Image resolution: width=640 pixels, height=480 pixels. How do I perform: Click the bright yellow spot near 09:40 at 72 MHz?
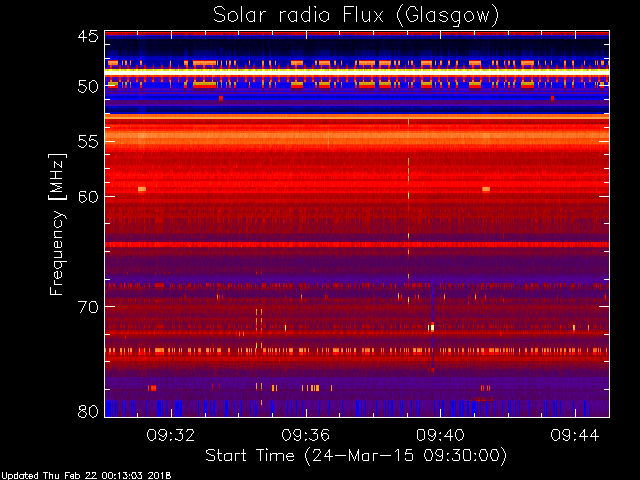(431, 327)
